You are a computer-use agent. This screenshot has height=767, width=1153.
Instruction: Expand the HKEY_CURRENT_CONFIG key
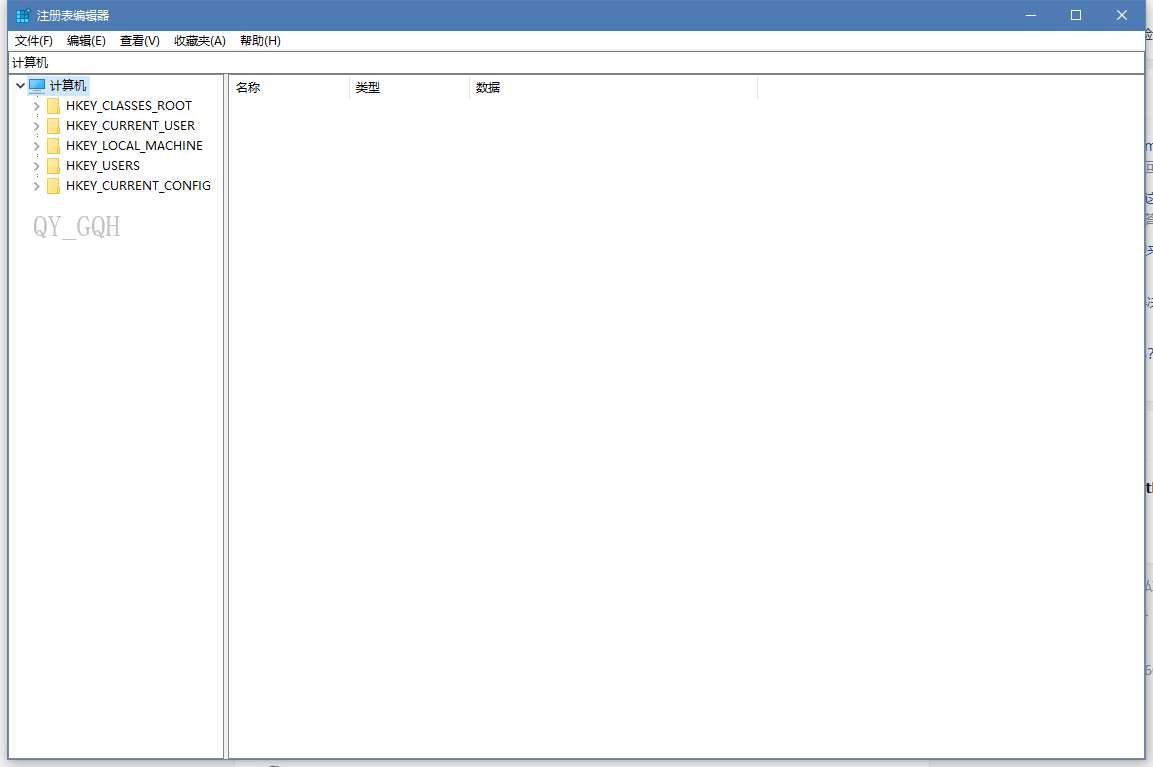pos(36,185)
